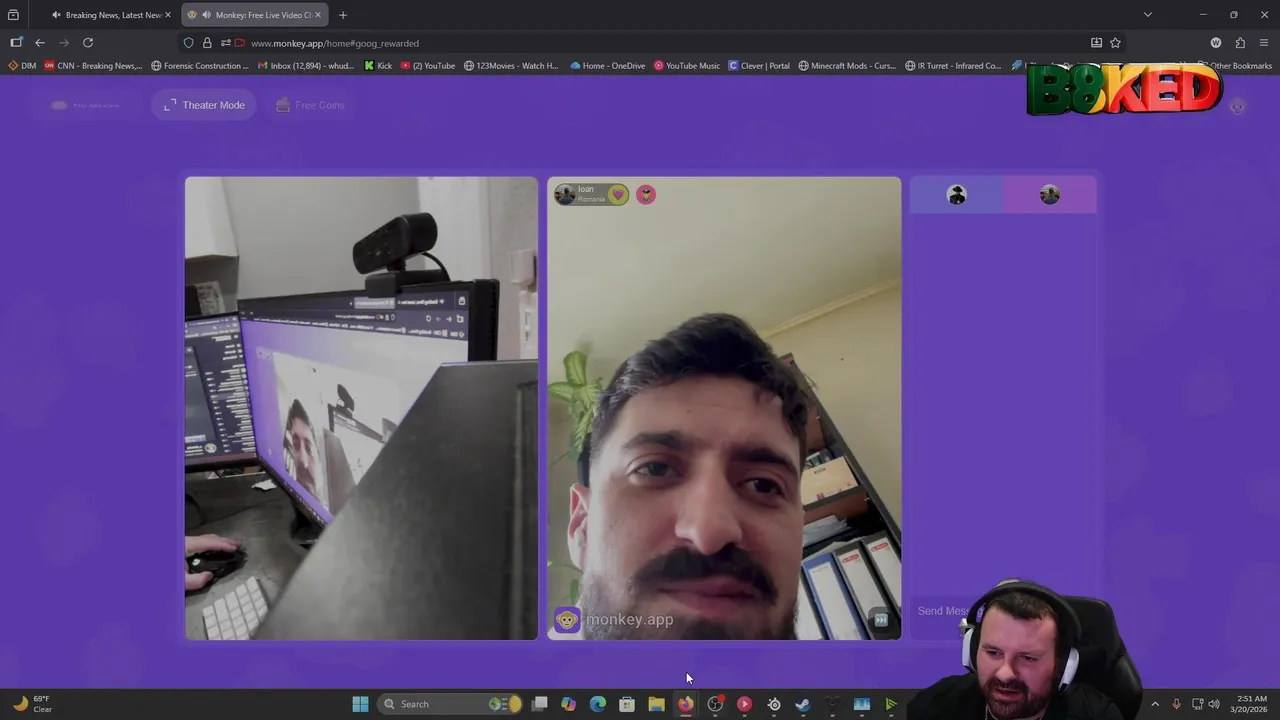Click the microphone tray icon

coord(1176,704)
